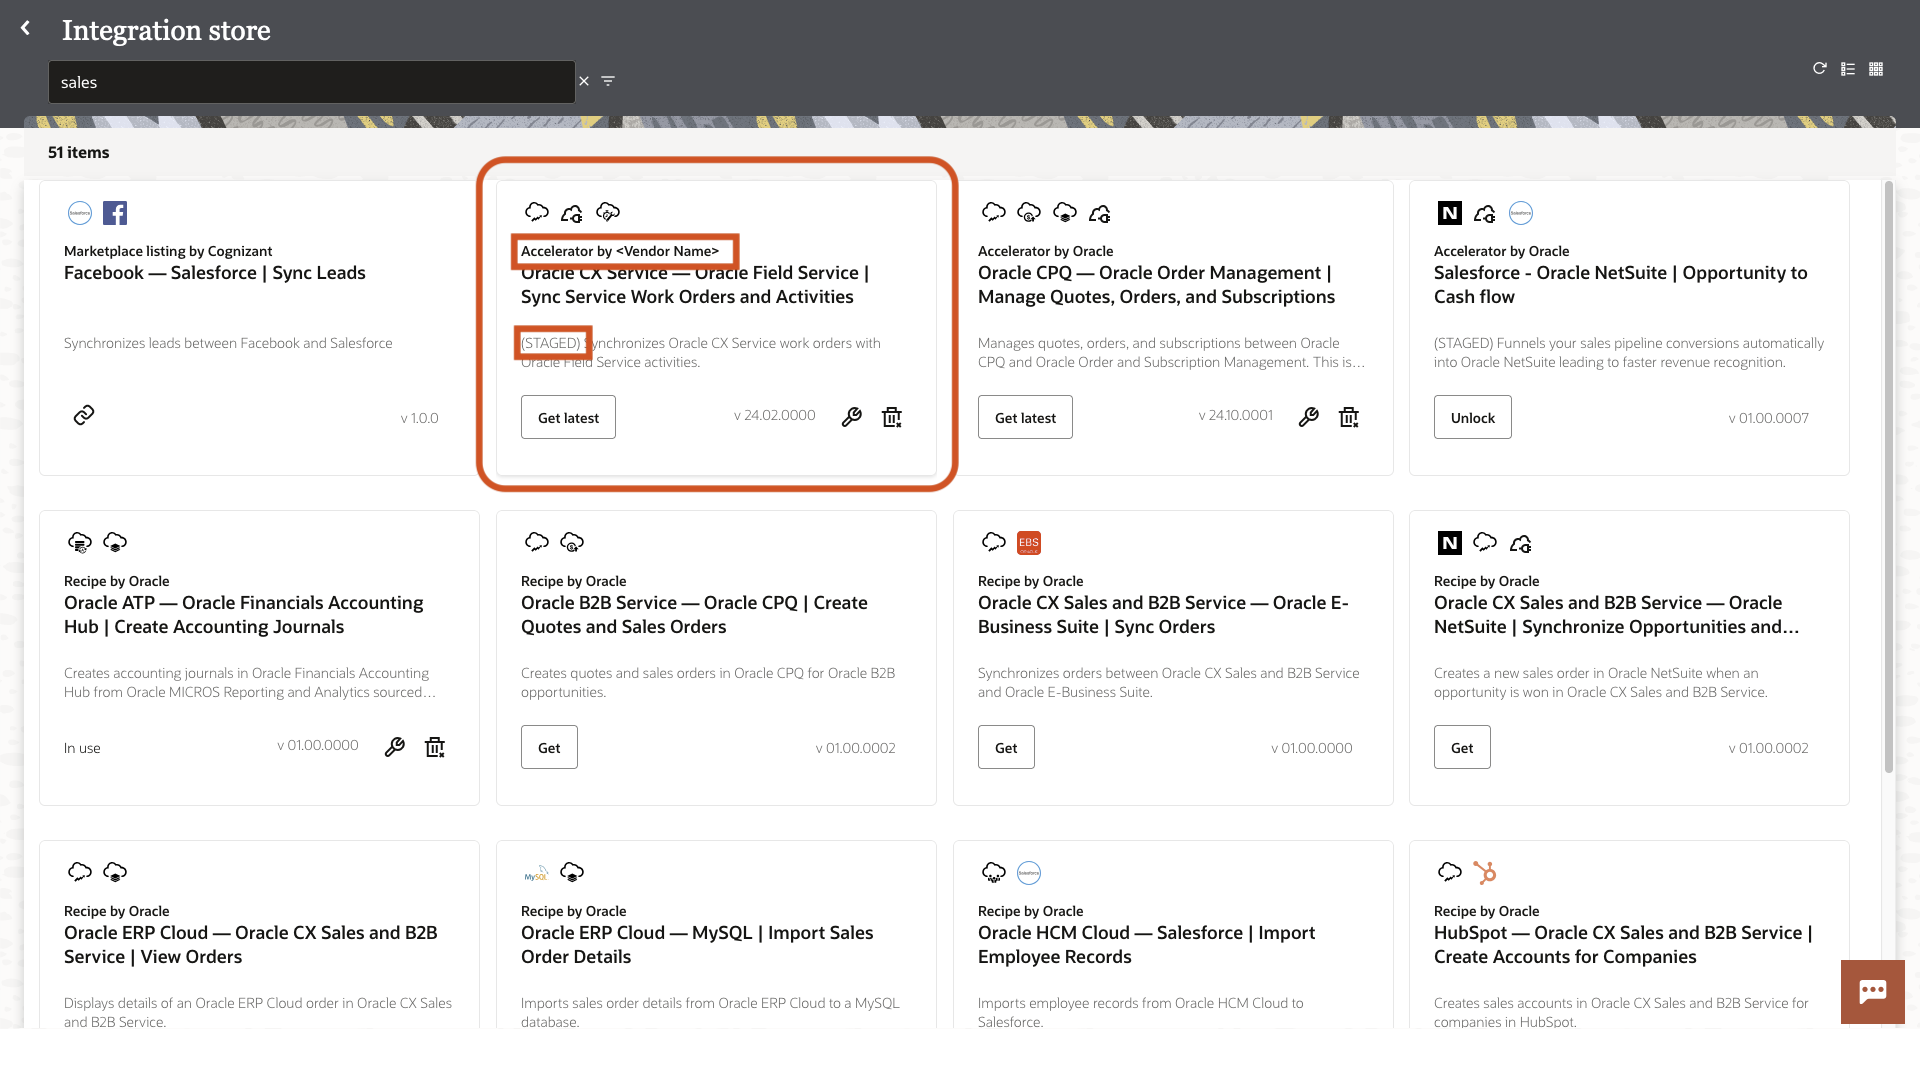
Task: Delete the Oracle CPQ Order Management accelerator
Action: pos(1349,417)
